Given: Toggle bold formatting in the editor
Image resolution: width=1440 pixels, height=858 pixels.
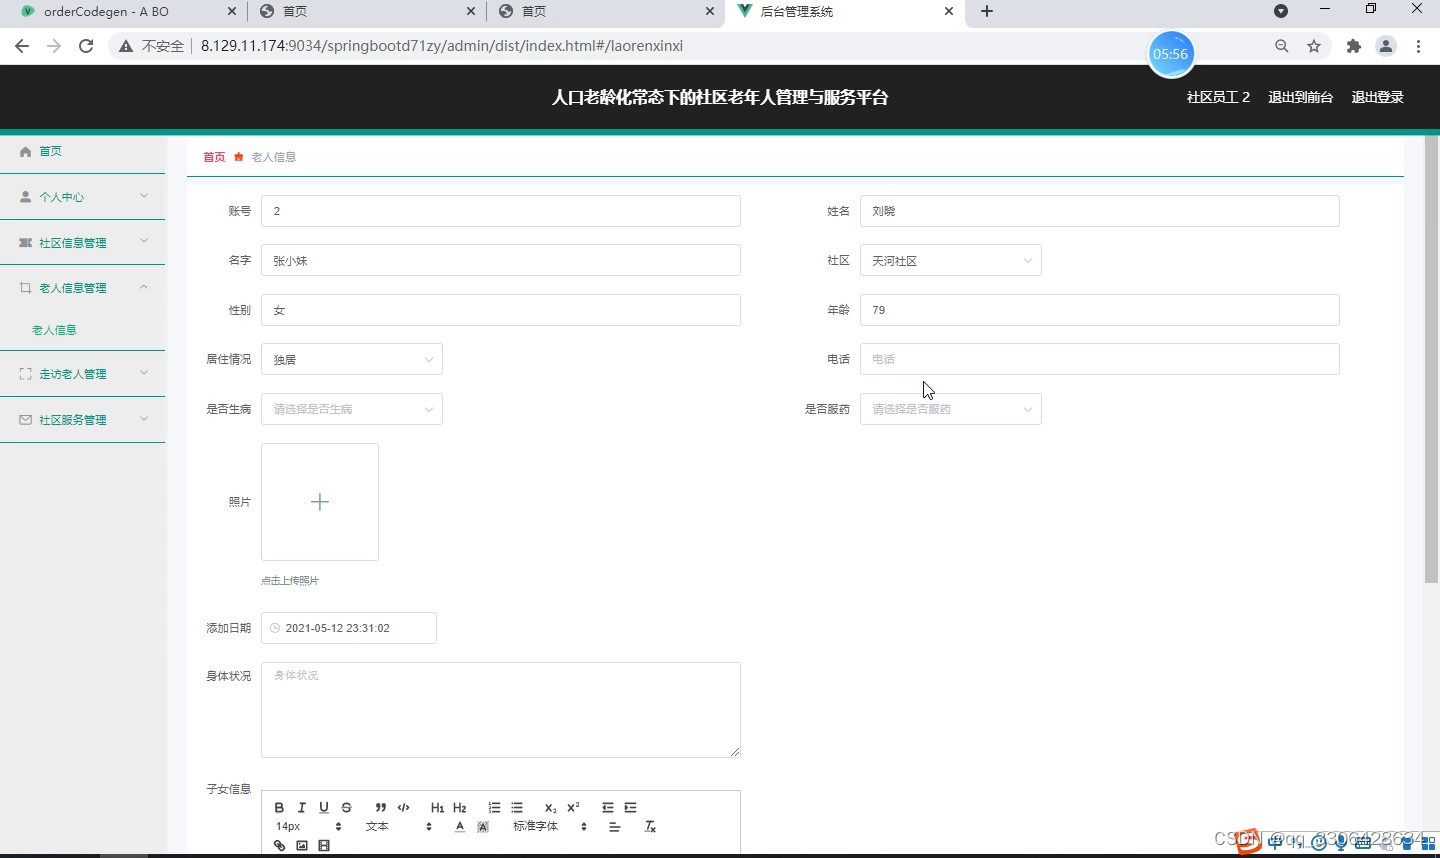Looking at the screenshot, I should [279, 807].
